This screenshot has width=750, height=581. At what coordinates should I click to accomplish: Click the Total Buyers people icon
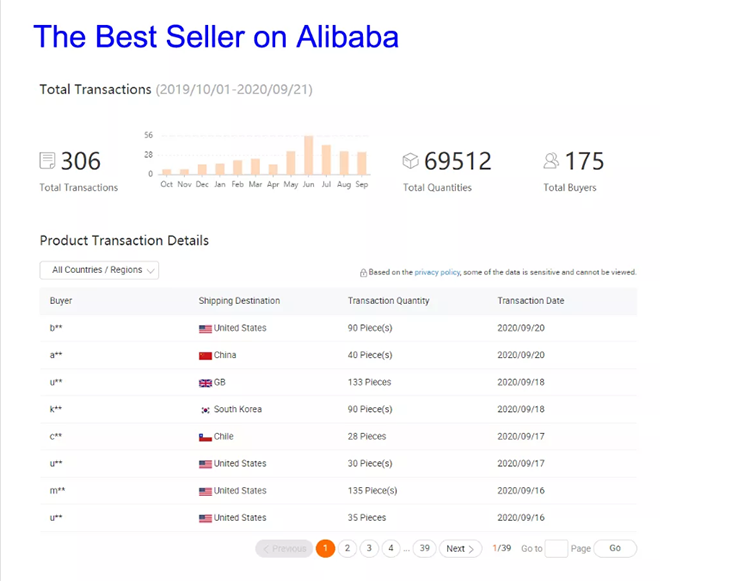click(551, 161)
